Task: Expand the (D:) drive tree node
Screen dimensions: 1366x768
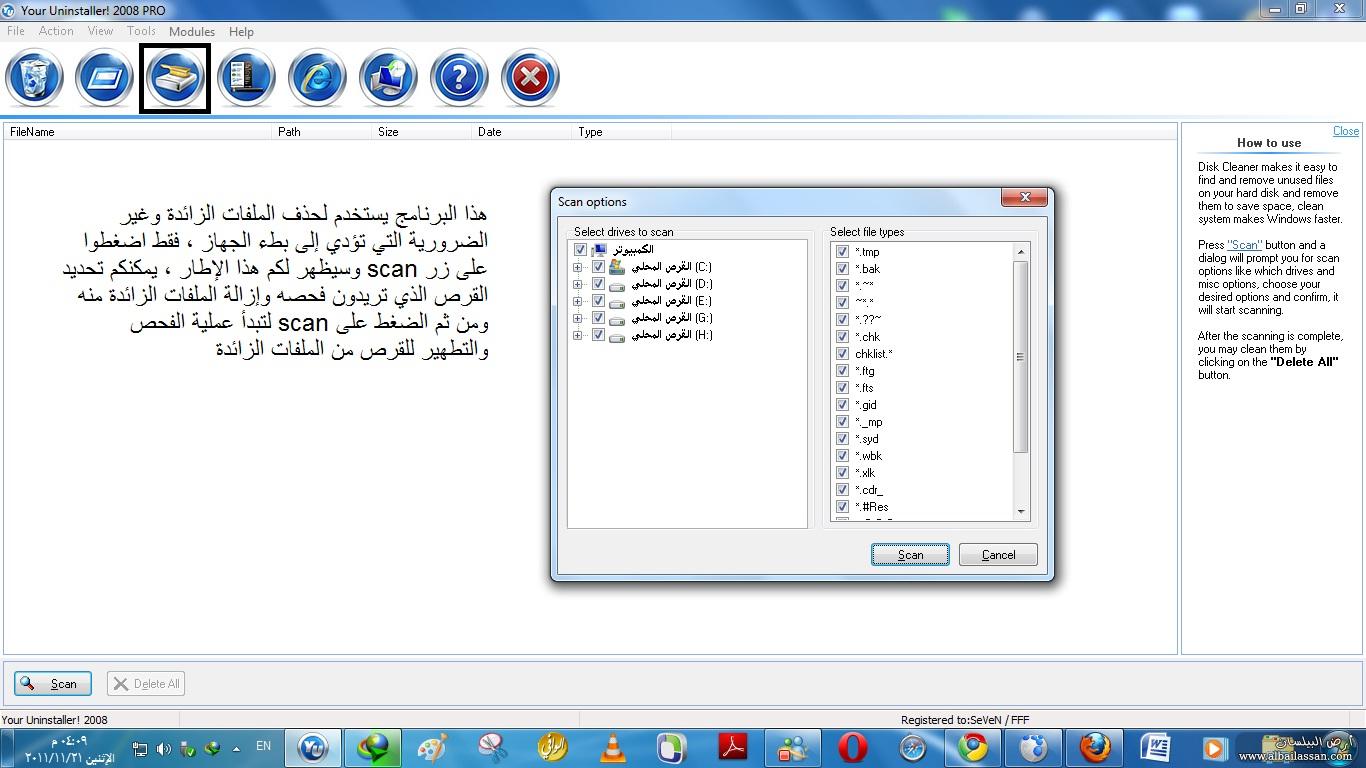Action: (577, 284)
